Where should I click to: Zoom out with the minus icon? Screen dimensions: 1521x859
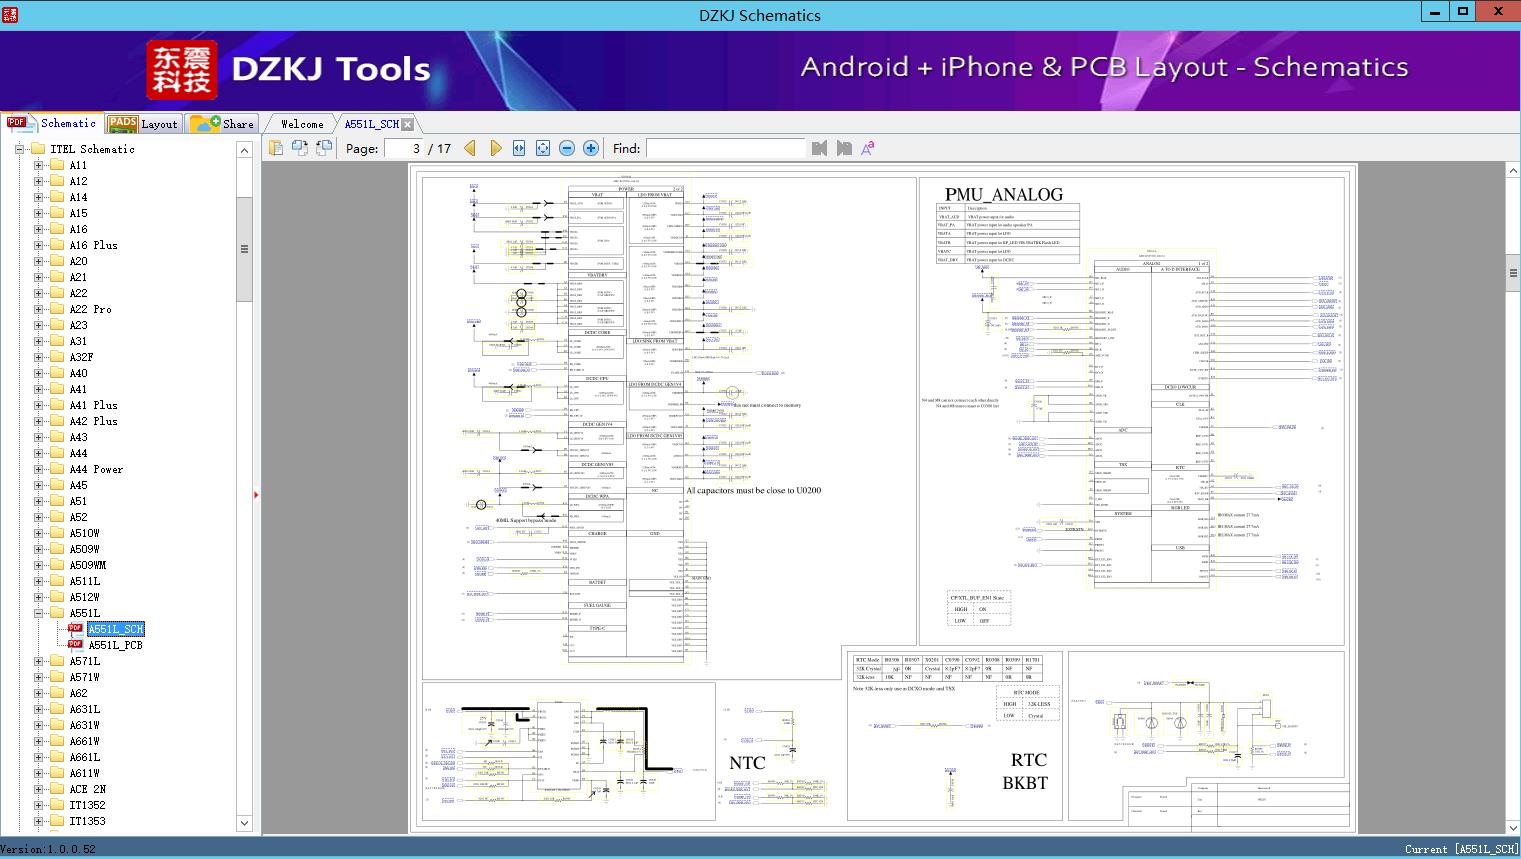[567, 148]
